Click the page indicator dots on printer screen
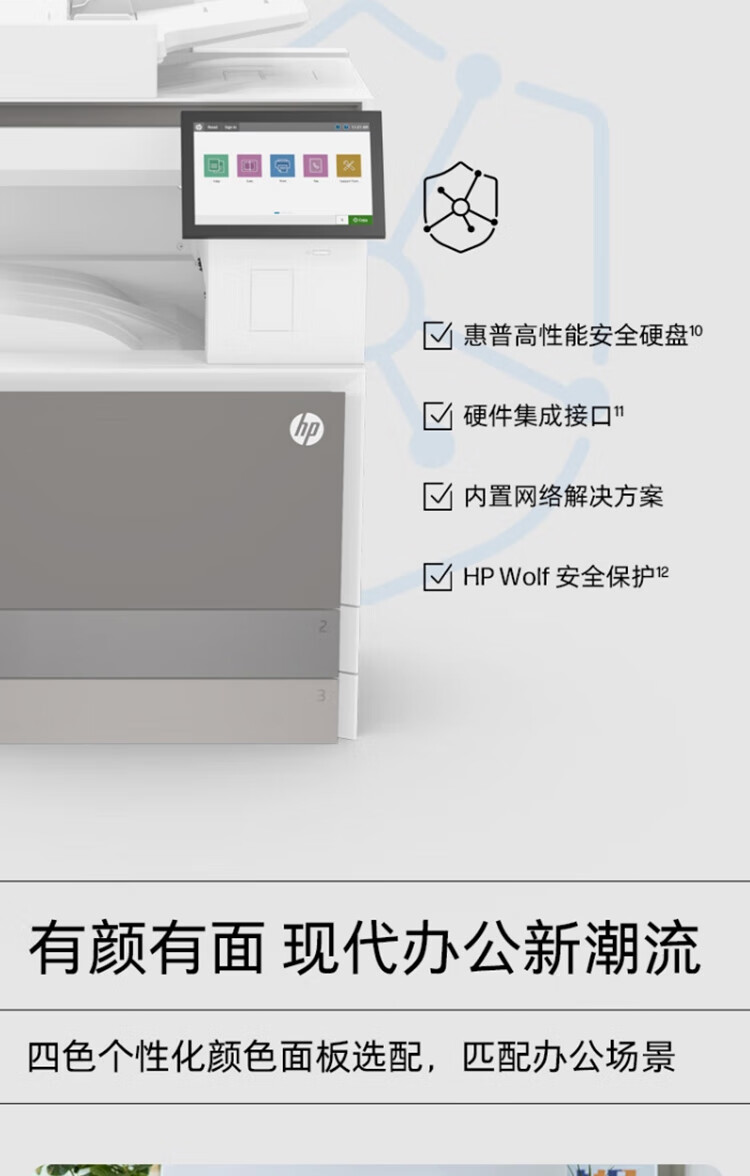 click(x=283, y=212)
